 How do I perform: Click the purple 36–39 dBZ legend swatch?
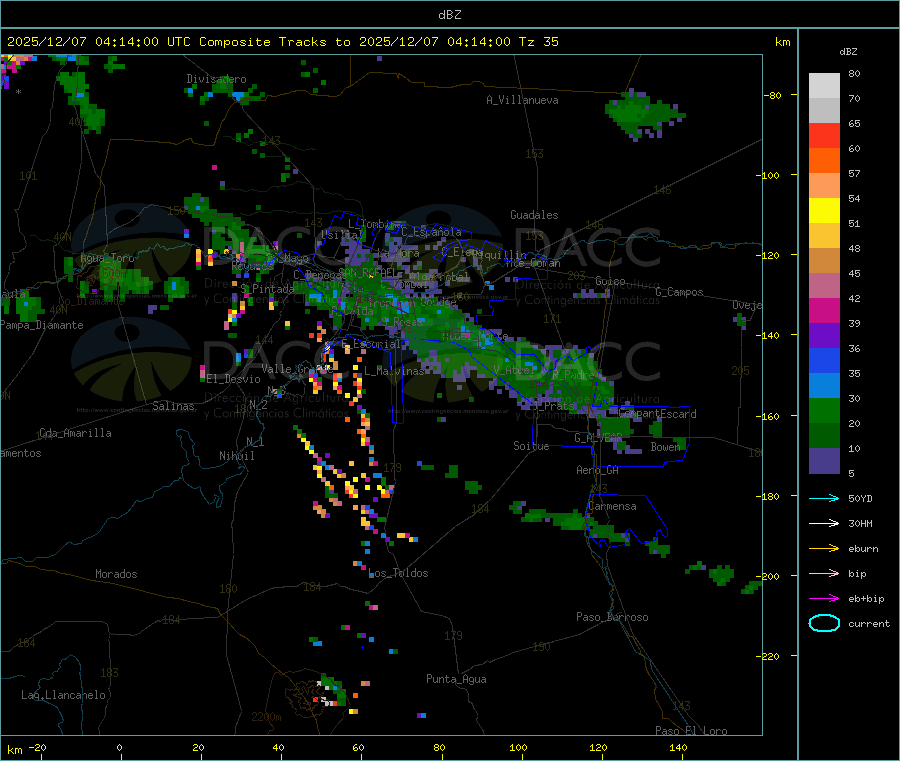point(824,336)
